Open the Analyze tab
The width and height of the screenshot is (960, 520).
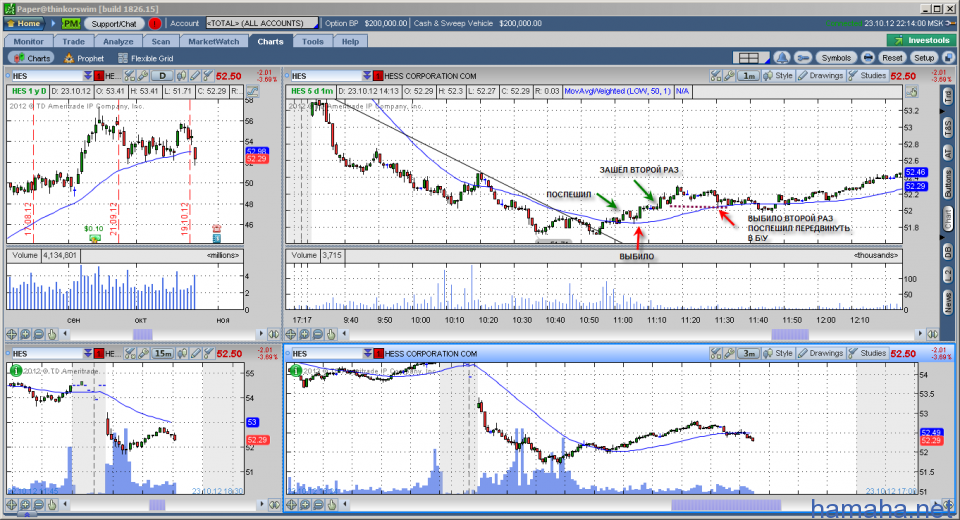118,41
